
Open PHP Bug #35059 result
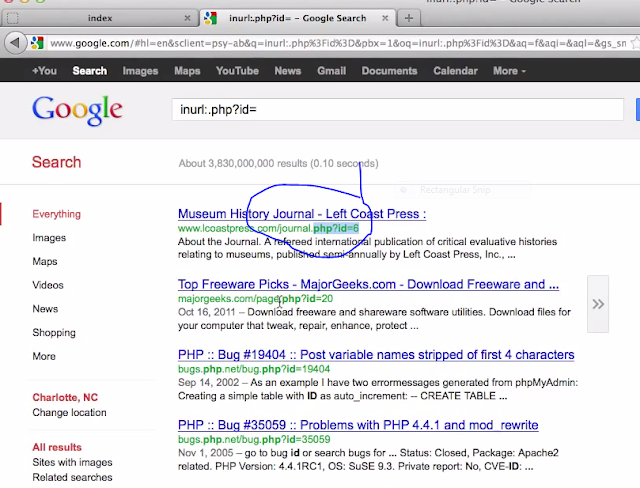click(358, 425)
